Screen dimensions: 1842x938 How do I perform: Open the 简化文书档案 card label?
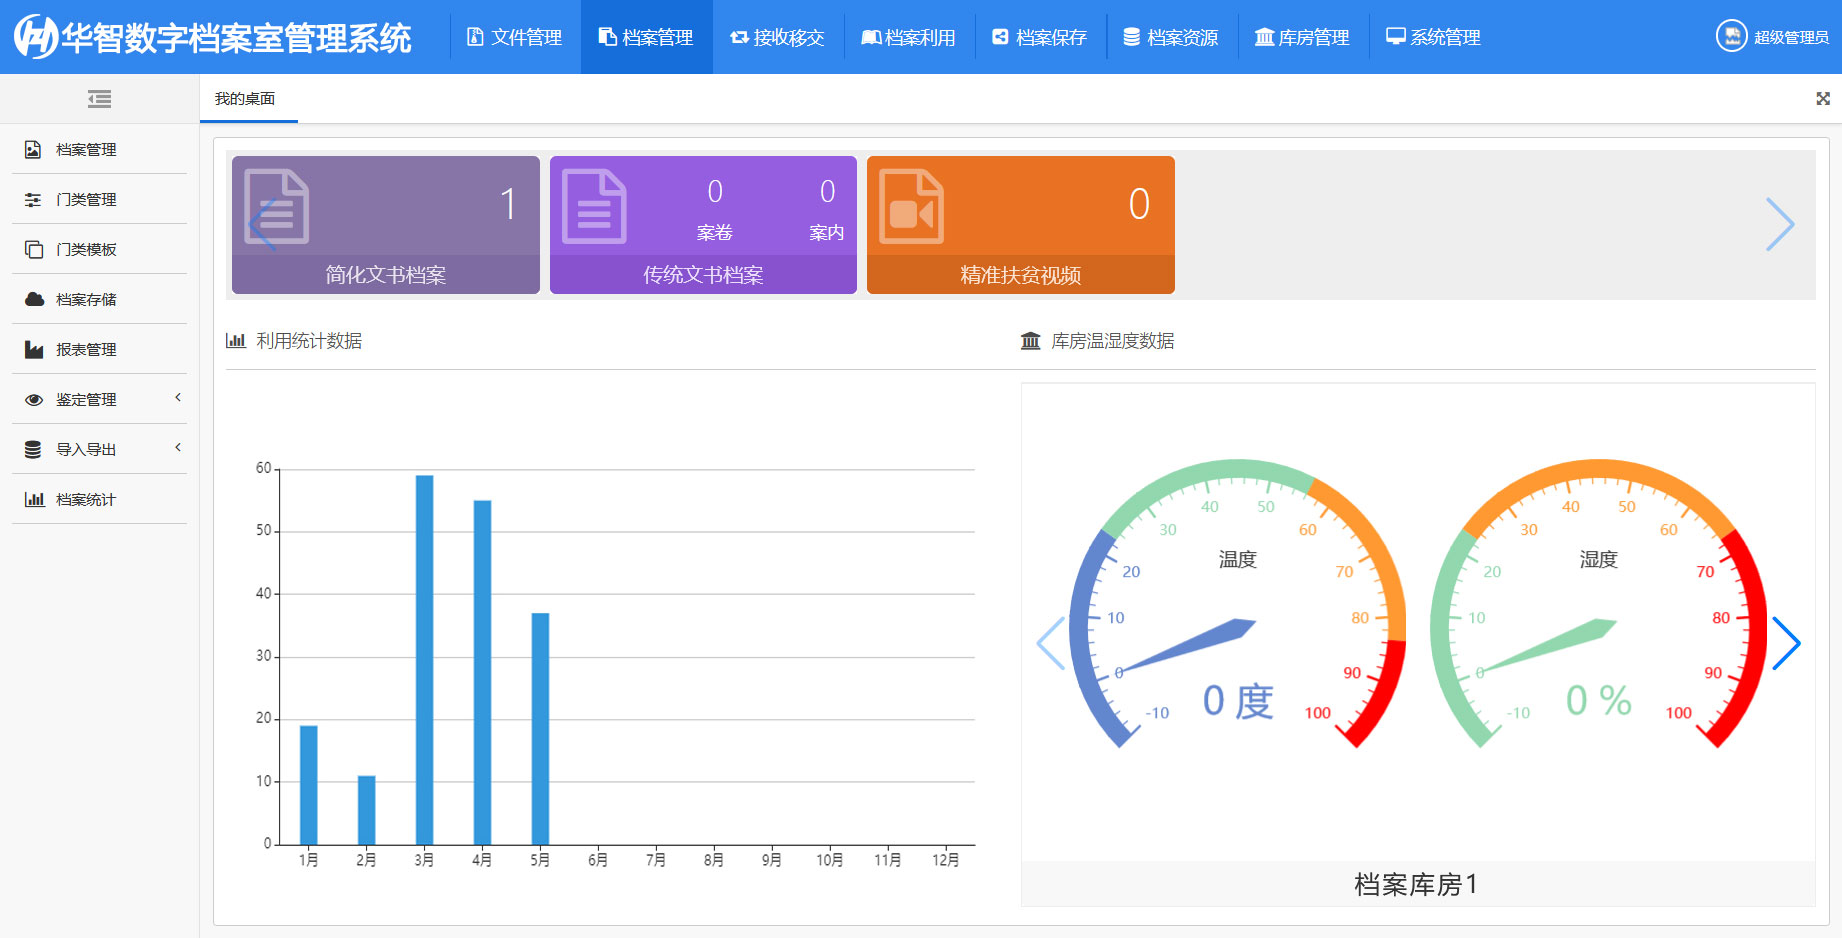point(386,275)
